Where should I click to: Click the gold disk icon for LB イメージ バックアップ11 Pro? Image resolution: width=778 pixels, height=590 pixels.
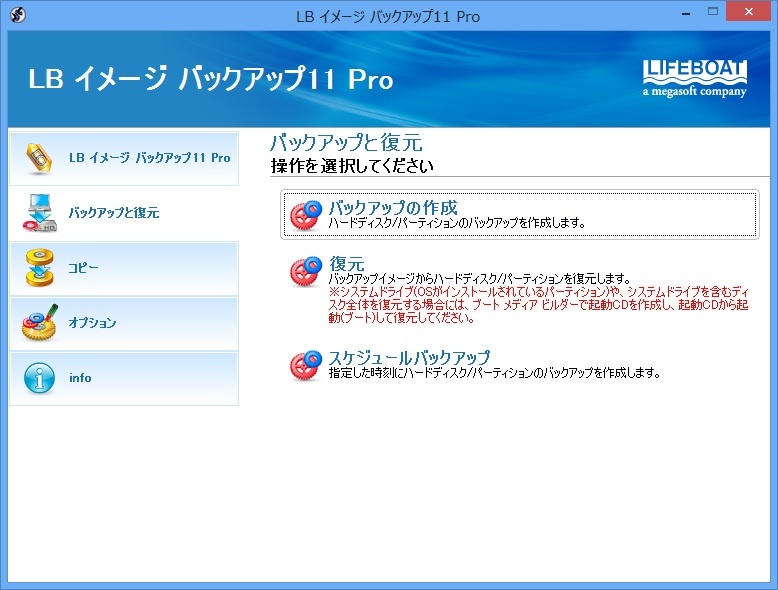pos(39,158)
